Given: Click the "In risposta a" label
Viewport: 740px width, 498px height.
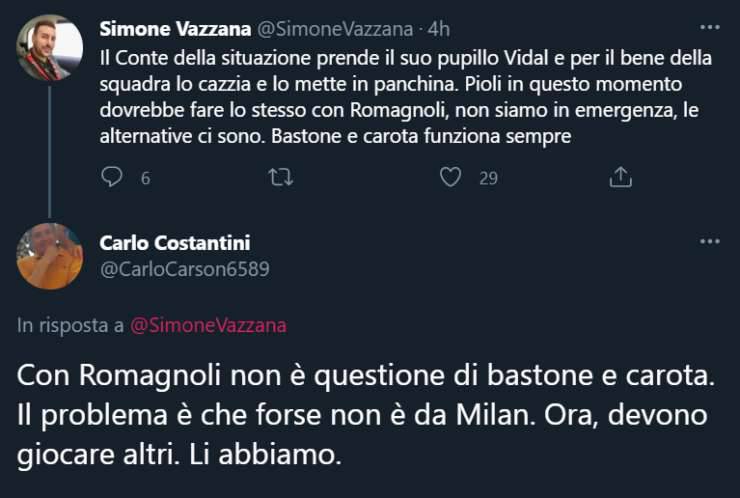Looking at the screenshot, I should pyautogui.click(x=70, y=324).
